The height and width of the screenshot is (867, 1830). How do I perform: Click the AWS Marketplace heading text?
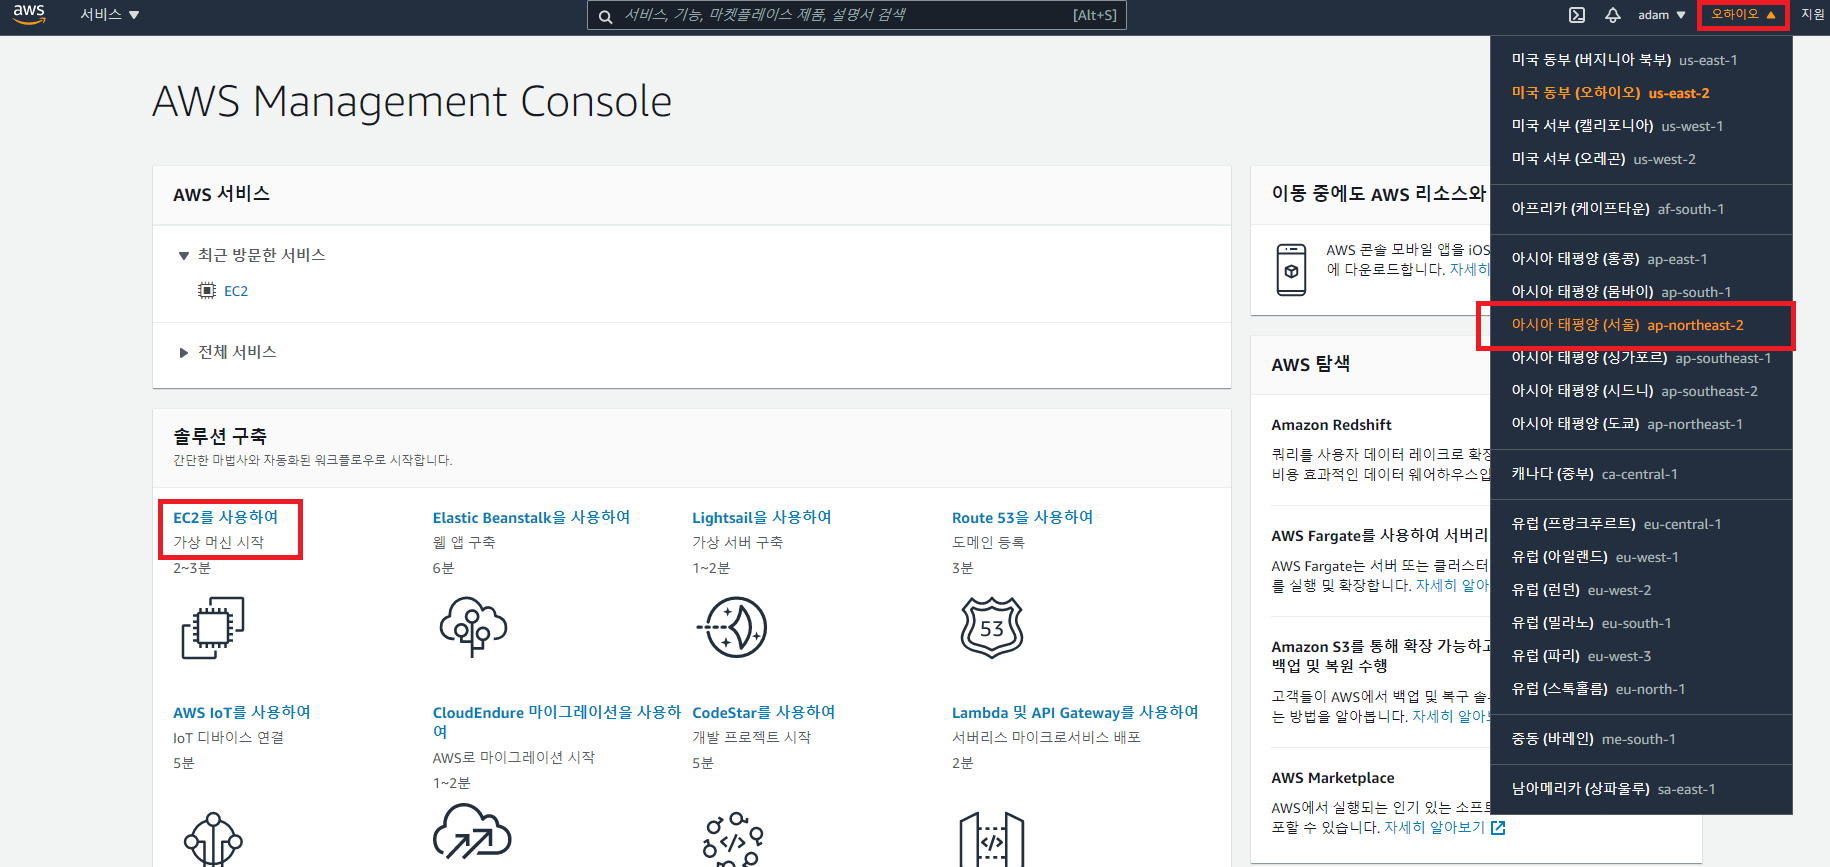pos(1333,778)
